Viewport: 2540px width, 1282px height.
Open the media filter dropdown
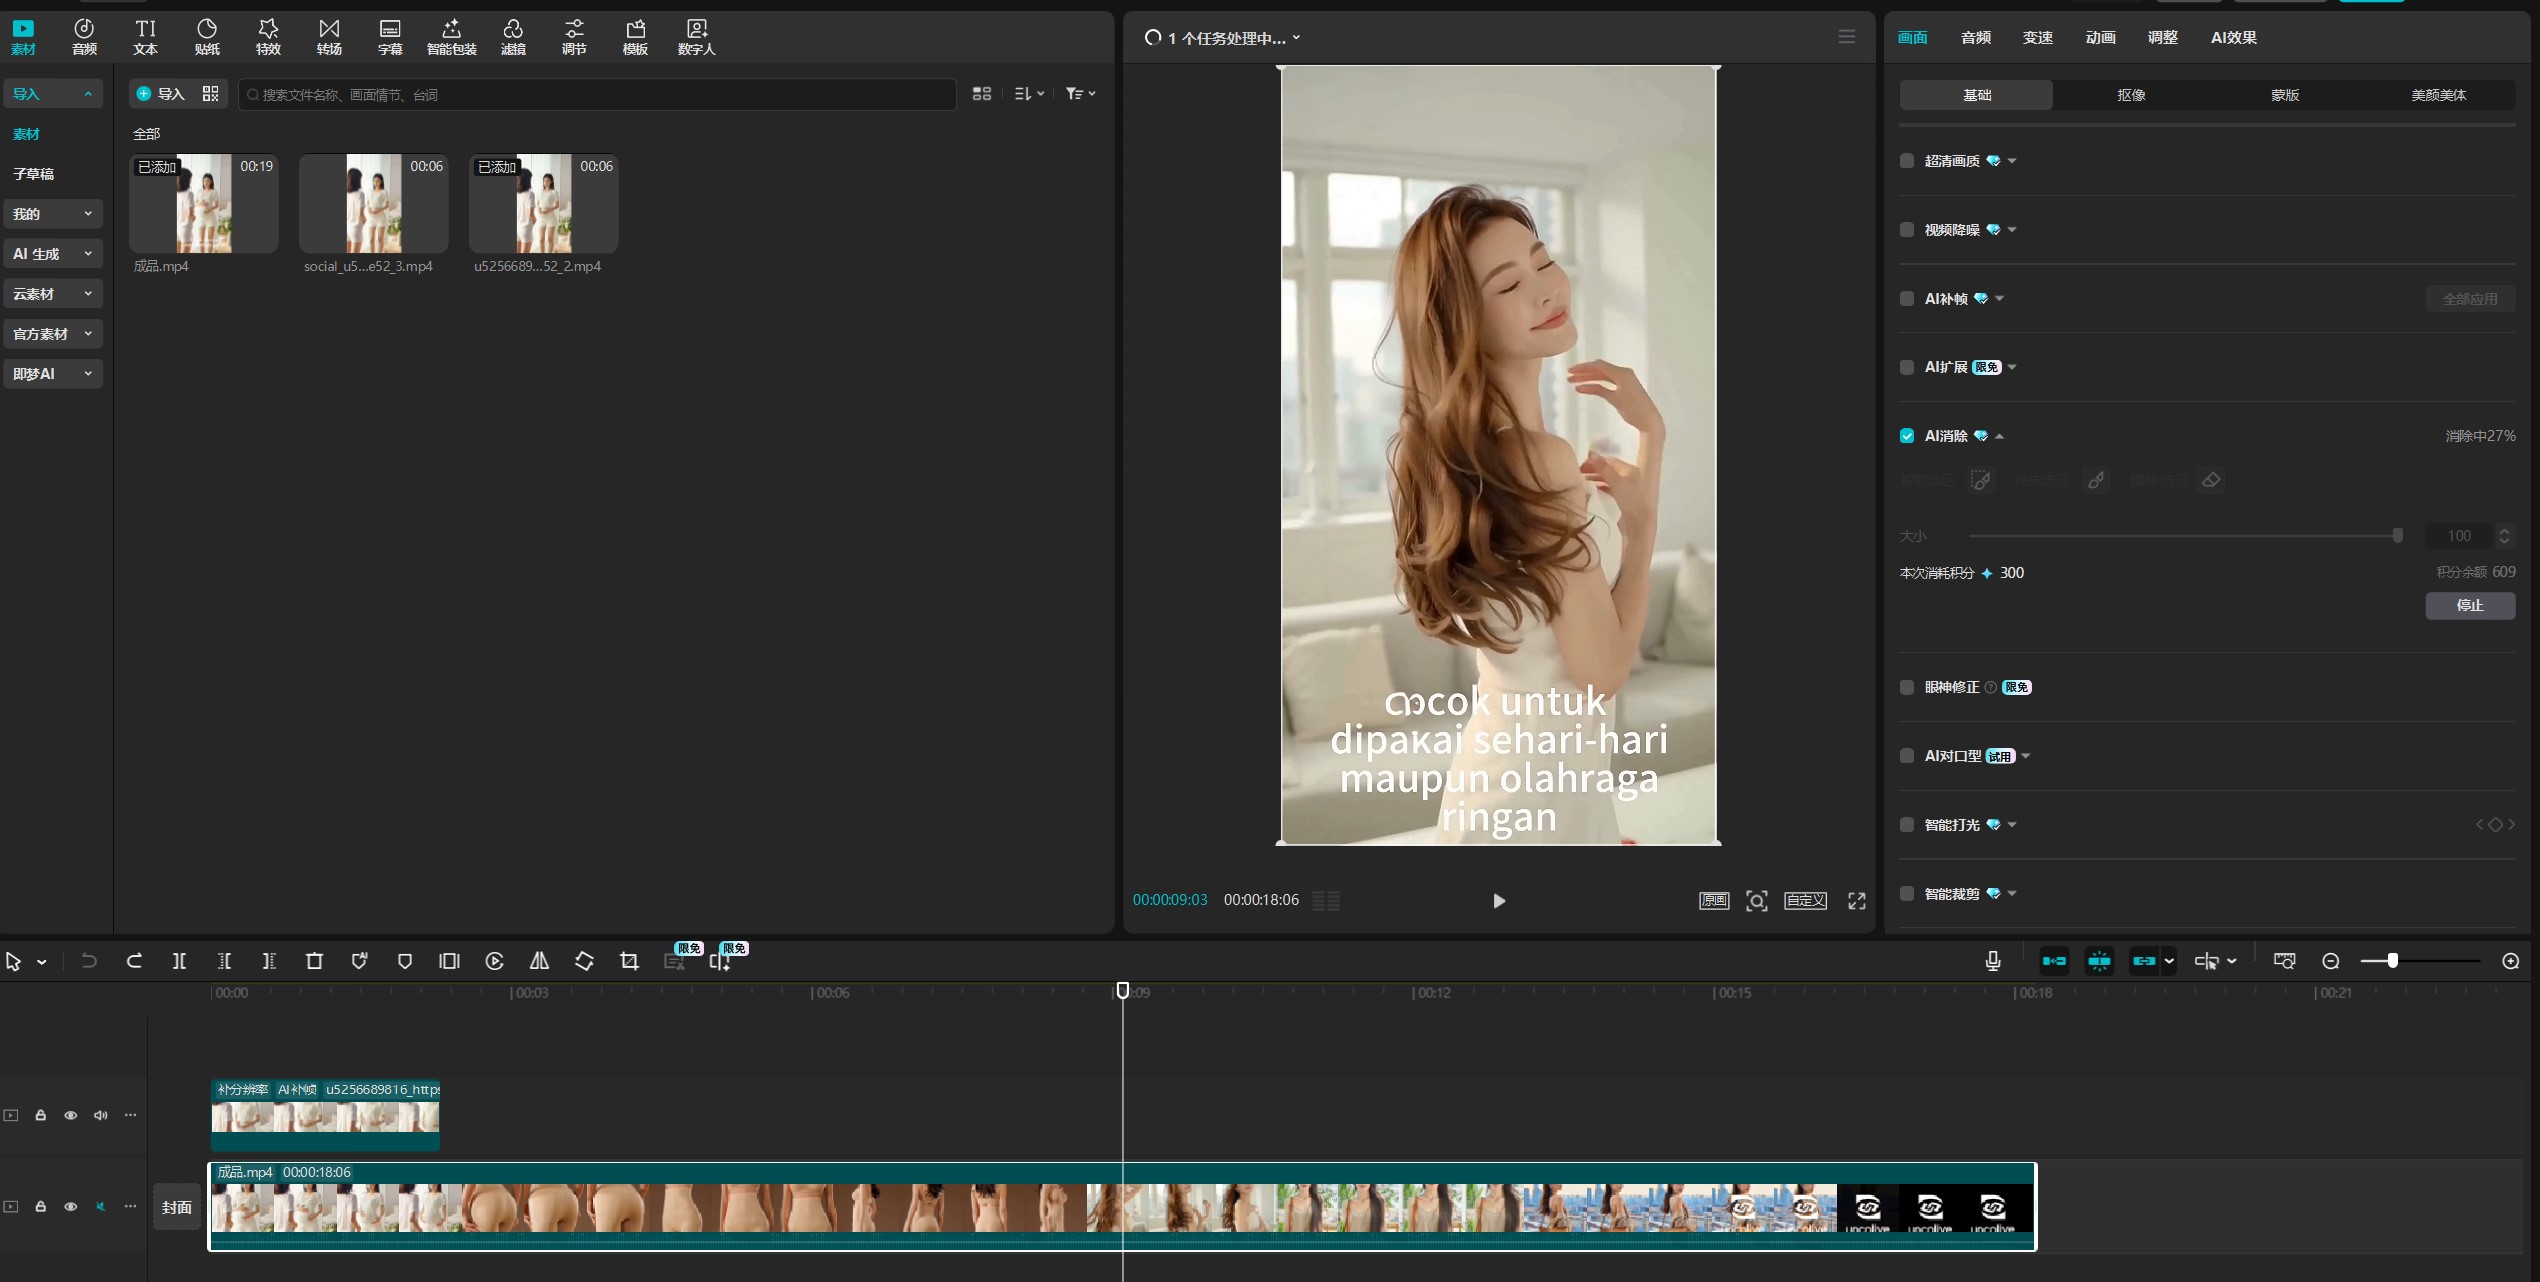[x=1080, y=94]
